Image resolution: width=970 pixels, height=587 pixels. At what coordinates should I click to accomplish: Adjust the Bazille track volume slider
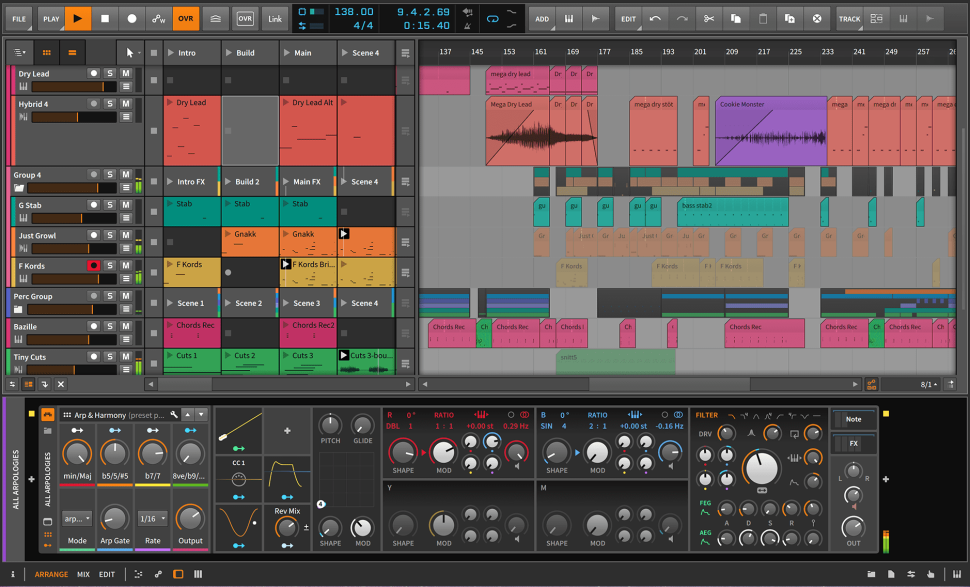point(72,340)
